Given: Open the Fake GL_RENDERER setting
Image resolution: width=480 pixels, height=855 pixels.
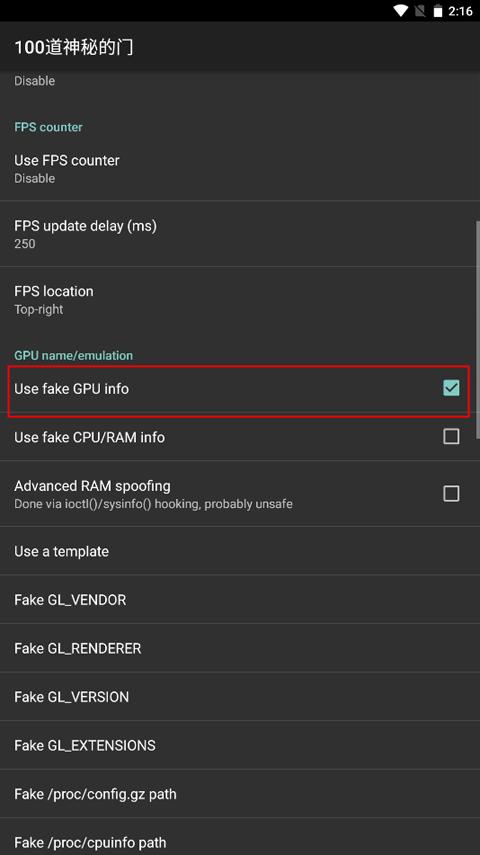Looking at the screenshot, I should [240, 648].
